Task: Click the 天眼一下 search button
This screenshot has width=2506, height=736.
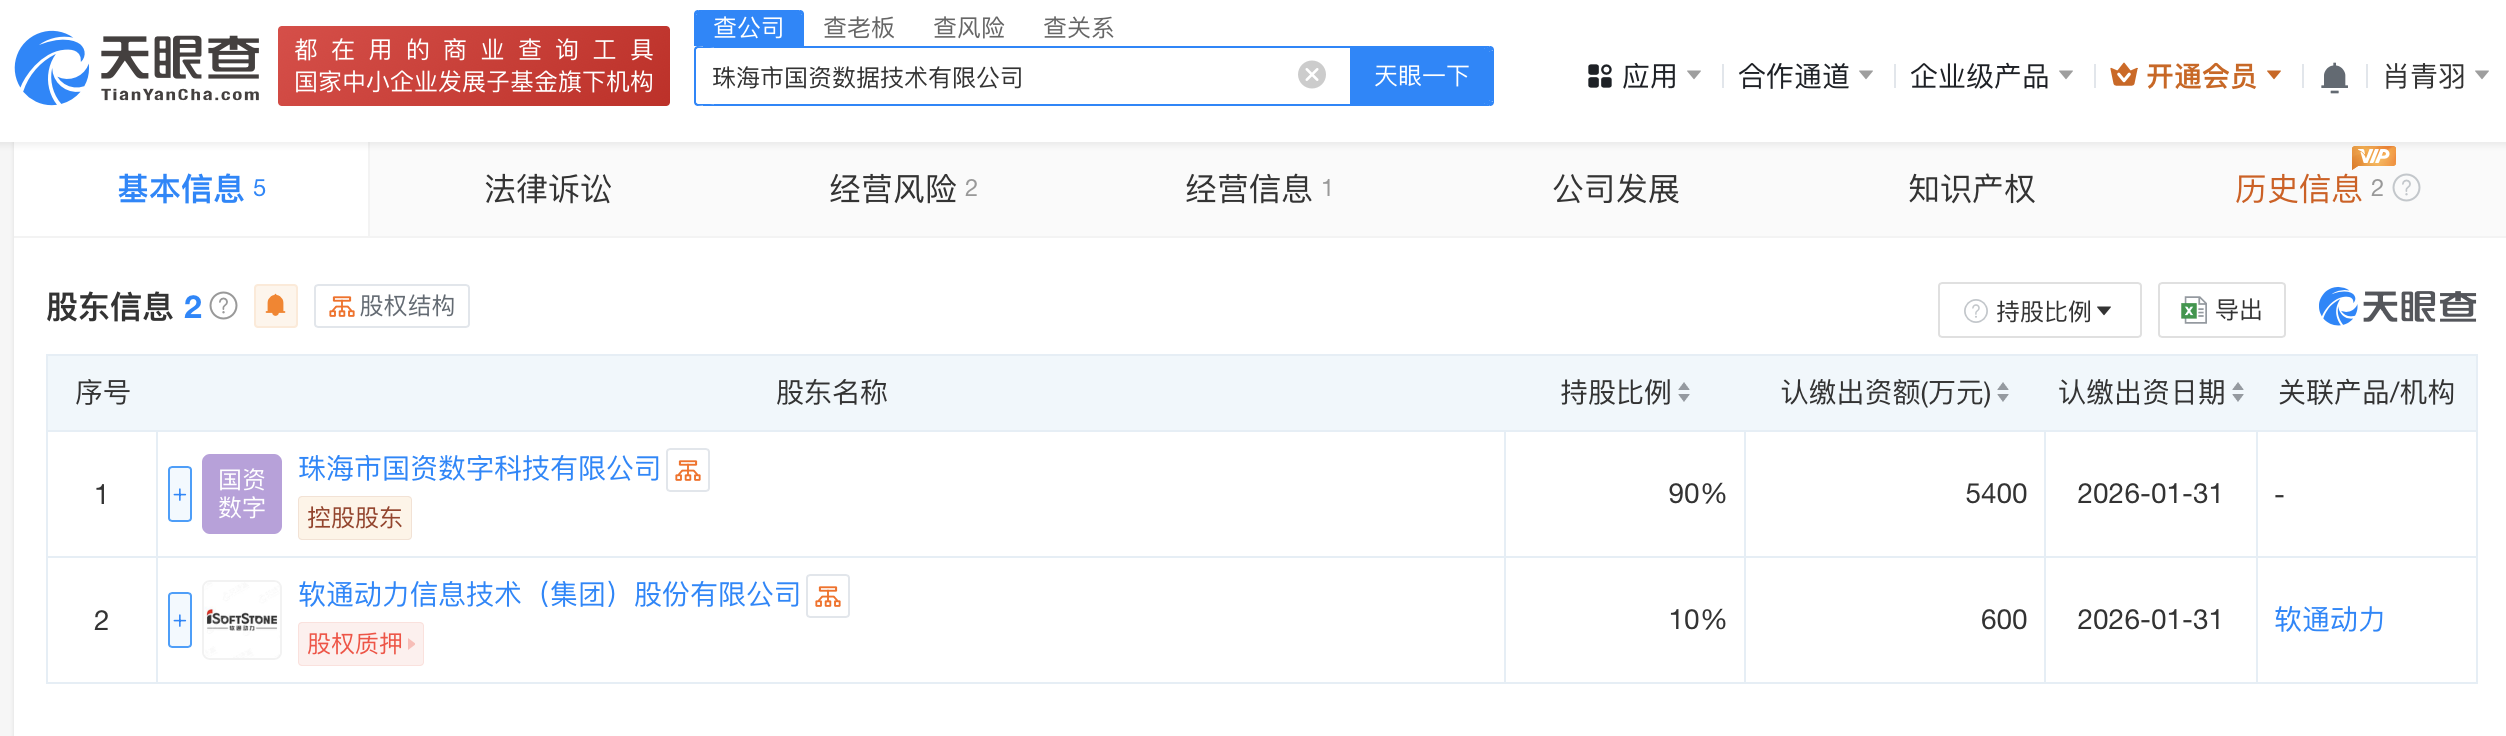Action: point(1421,76)
